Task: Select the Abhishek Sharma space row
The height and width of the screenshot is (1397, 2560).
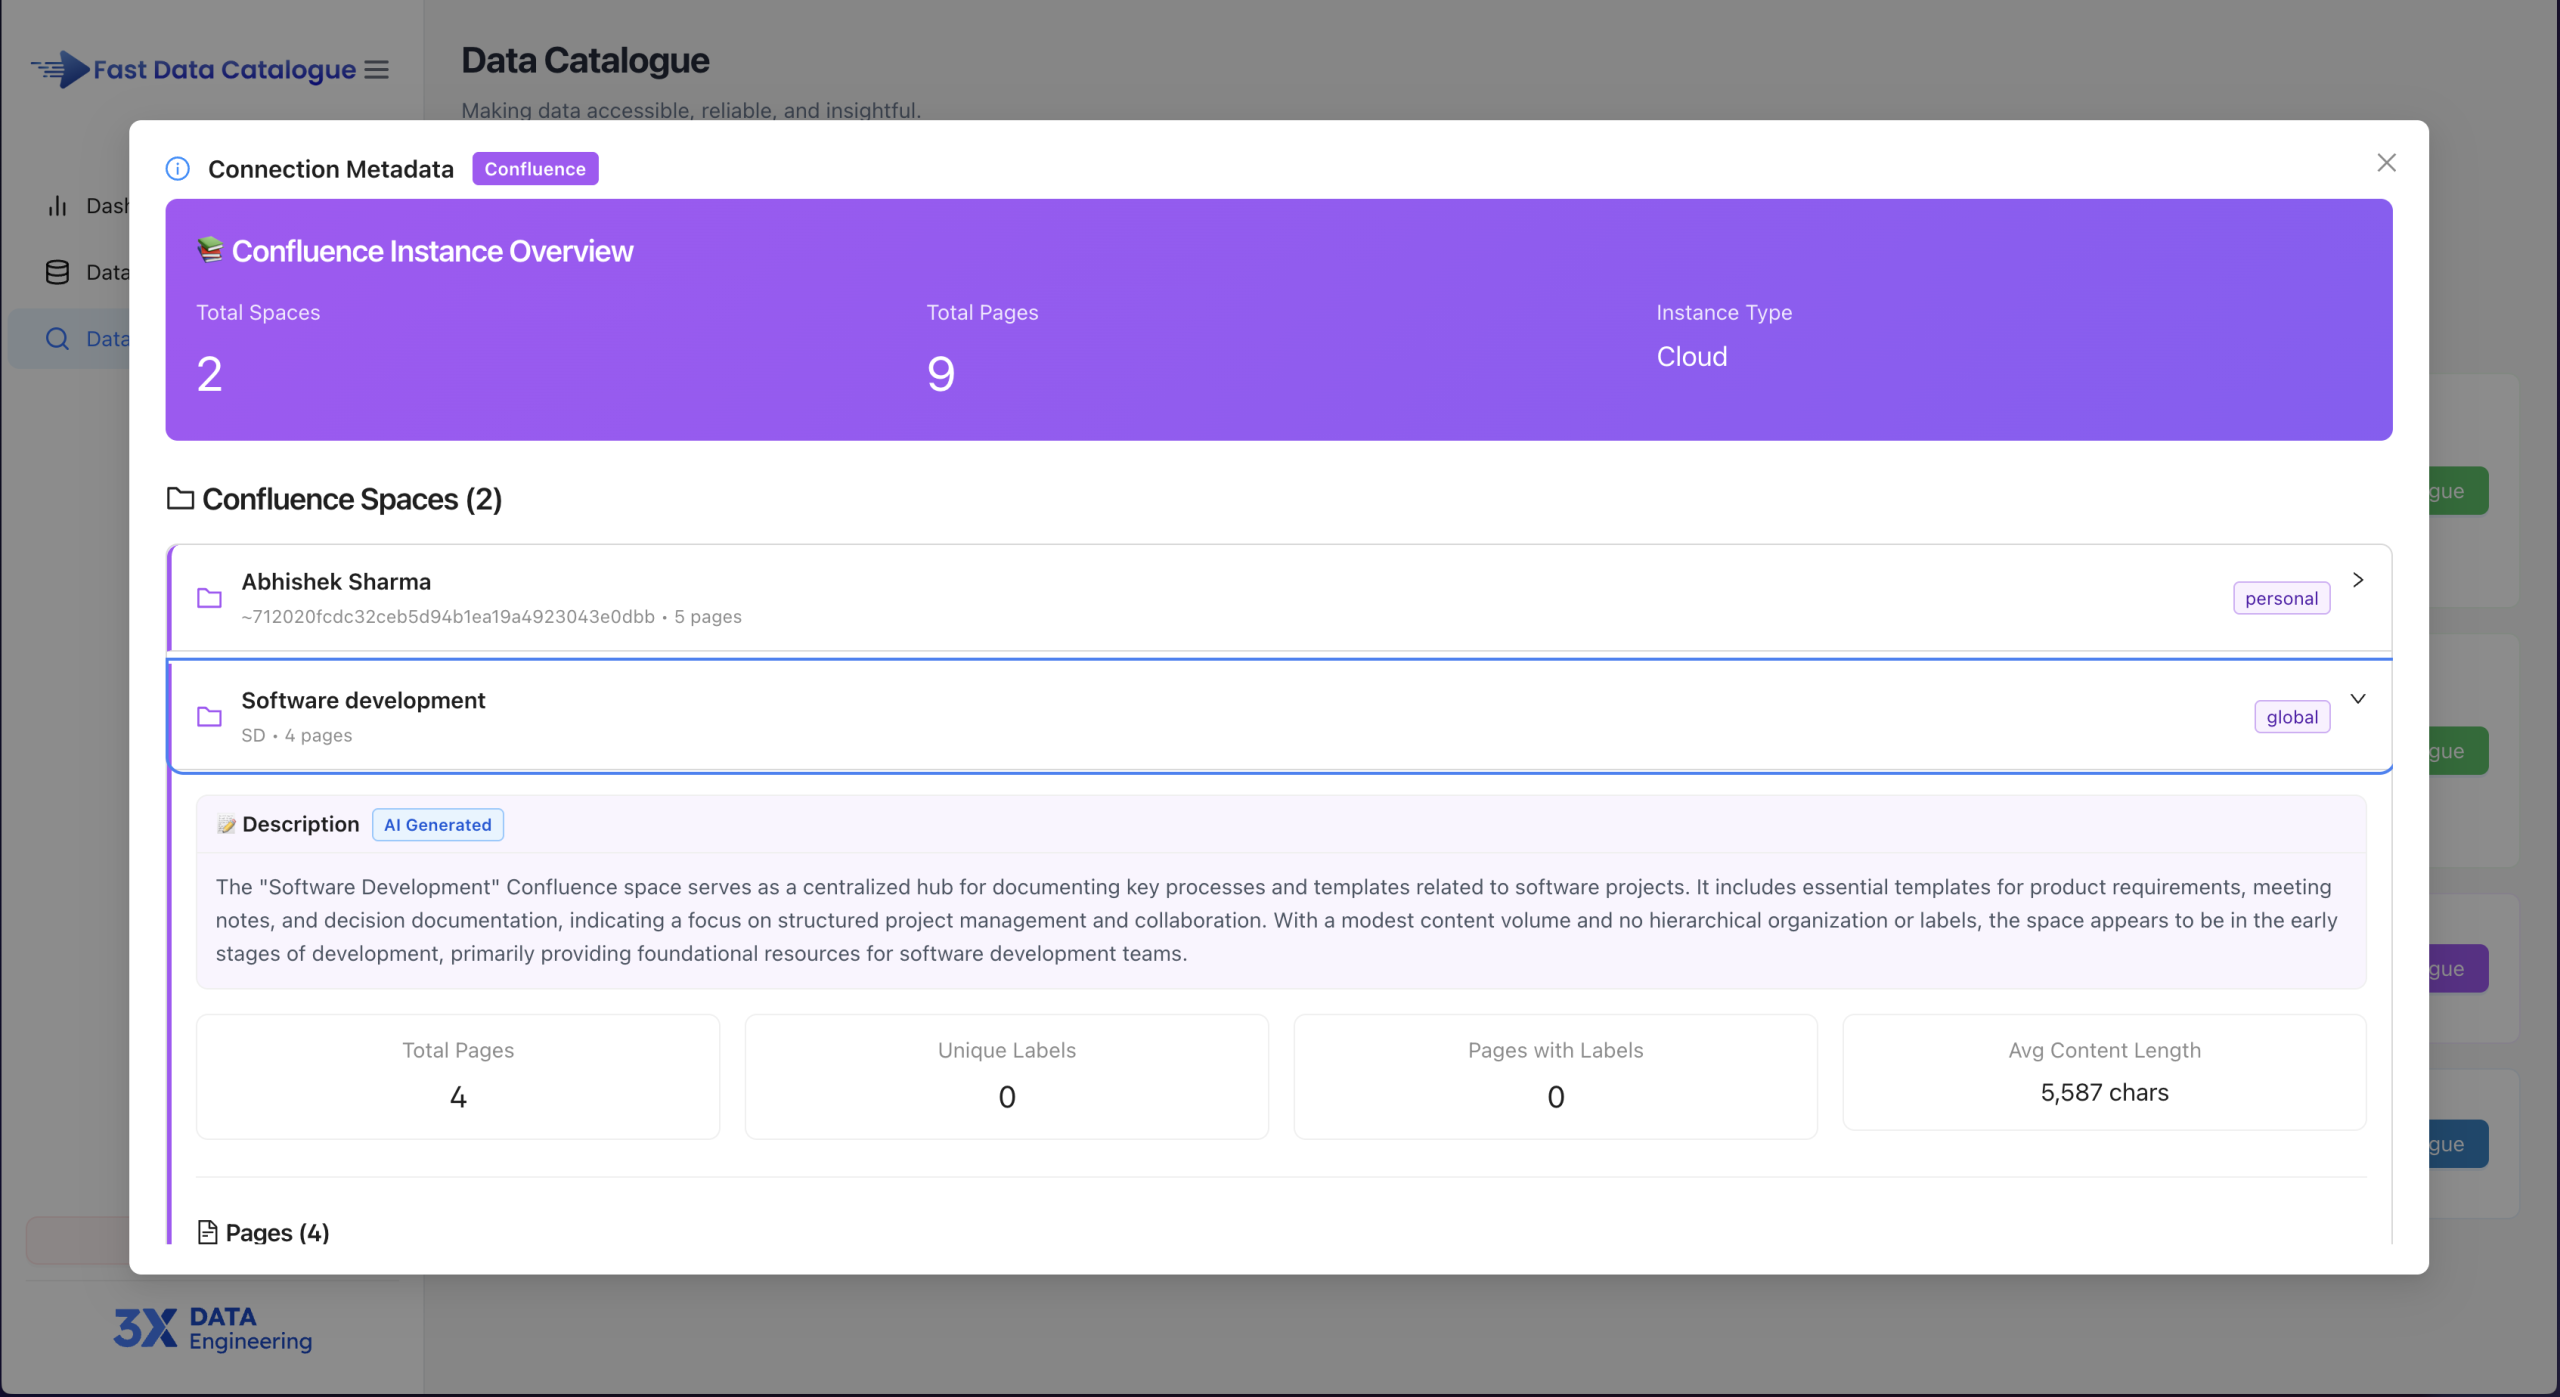Action: (1200, 597)
